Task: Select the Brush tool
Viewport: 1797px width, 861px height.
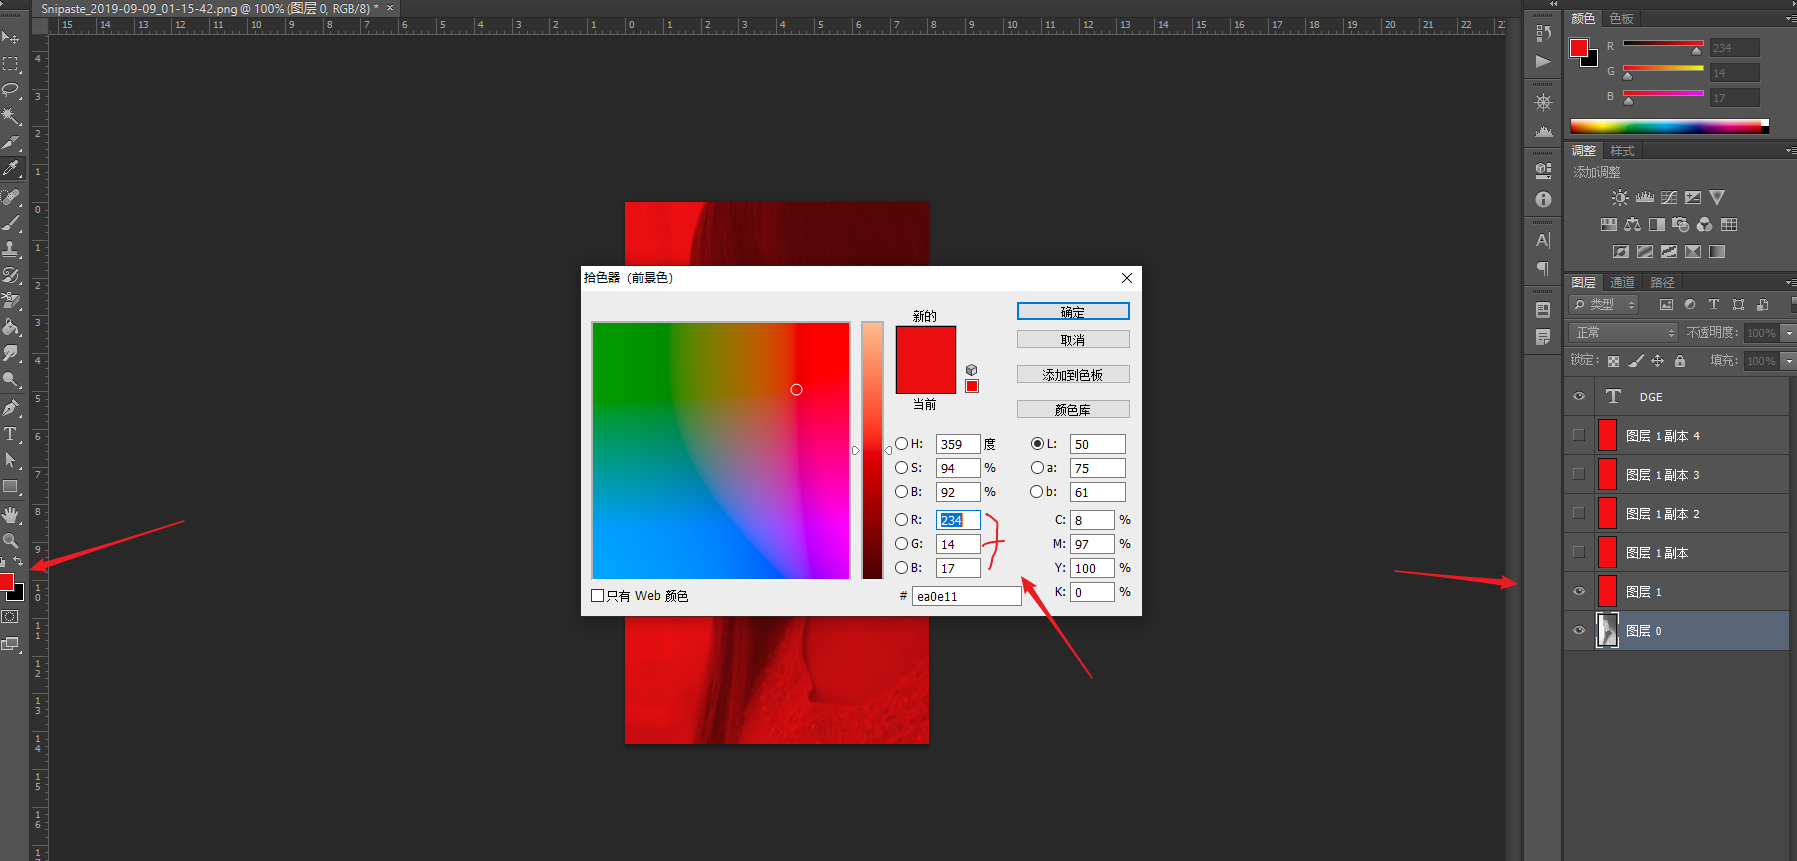Action: pyautogui.click(x=11, y=223)
